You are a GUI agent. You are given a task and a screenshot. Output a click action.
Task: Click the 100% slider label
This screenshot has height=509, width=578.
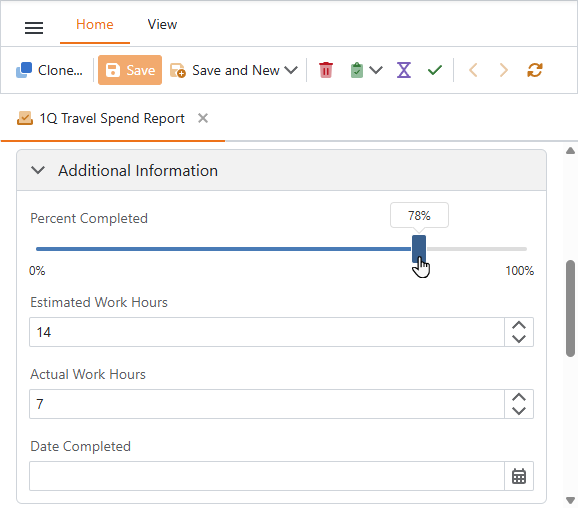tap(519, 271)
